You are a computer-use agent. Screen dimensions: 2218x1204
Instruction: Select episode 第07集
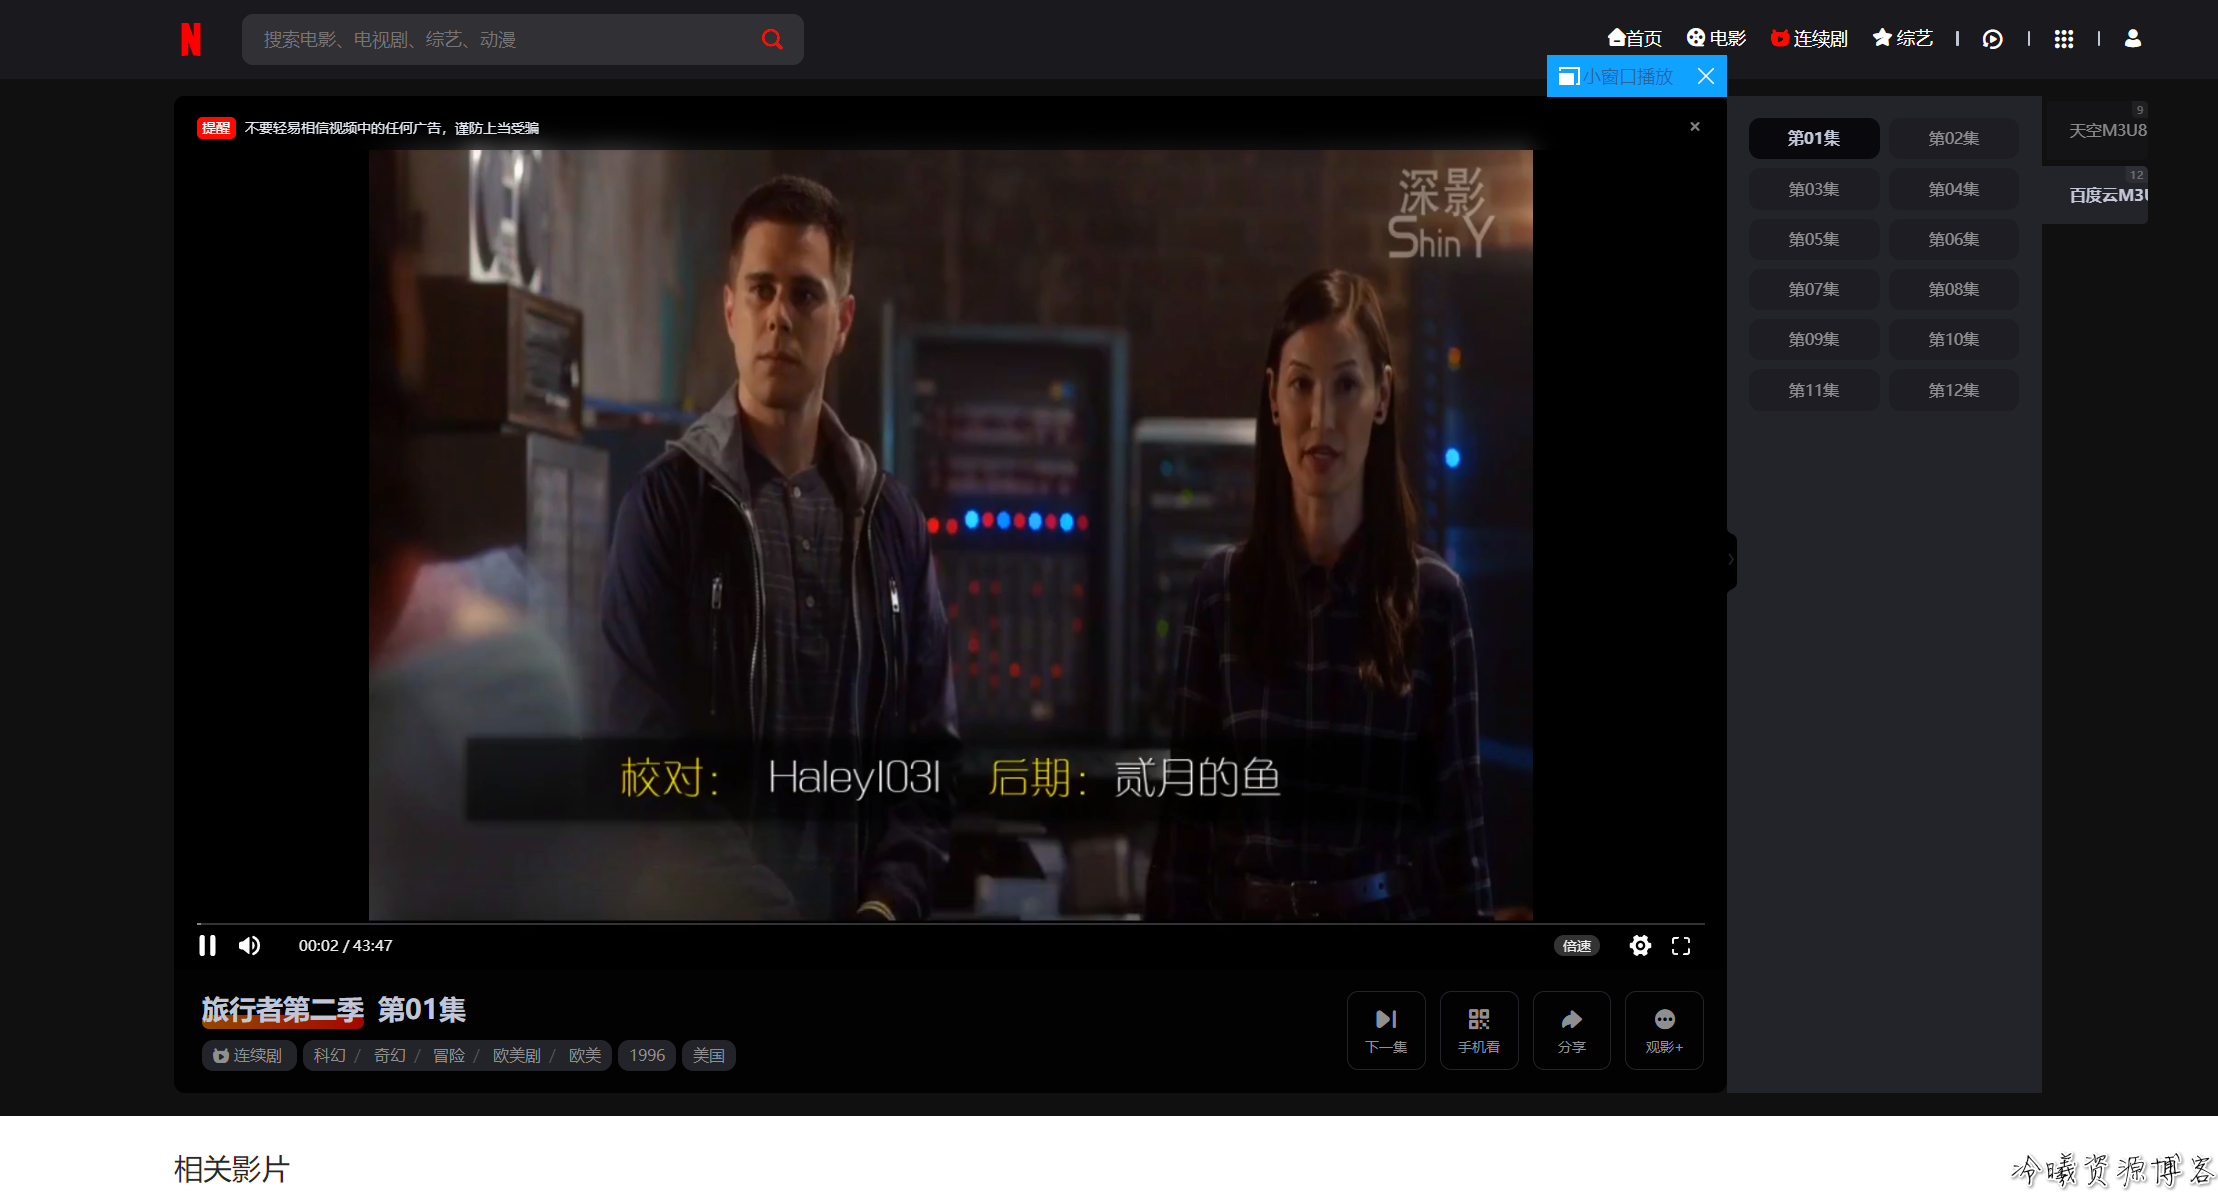pyautogui.click(x=1814, y=289)
